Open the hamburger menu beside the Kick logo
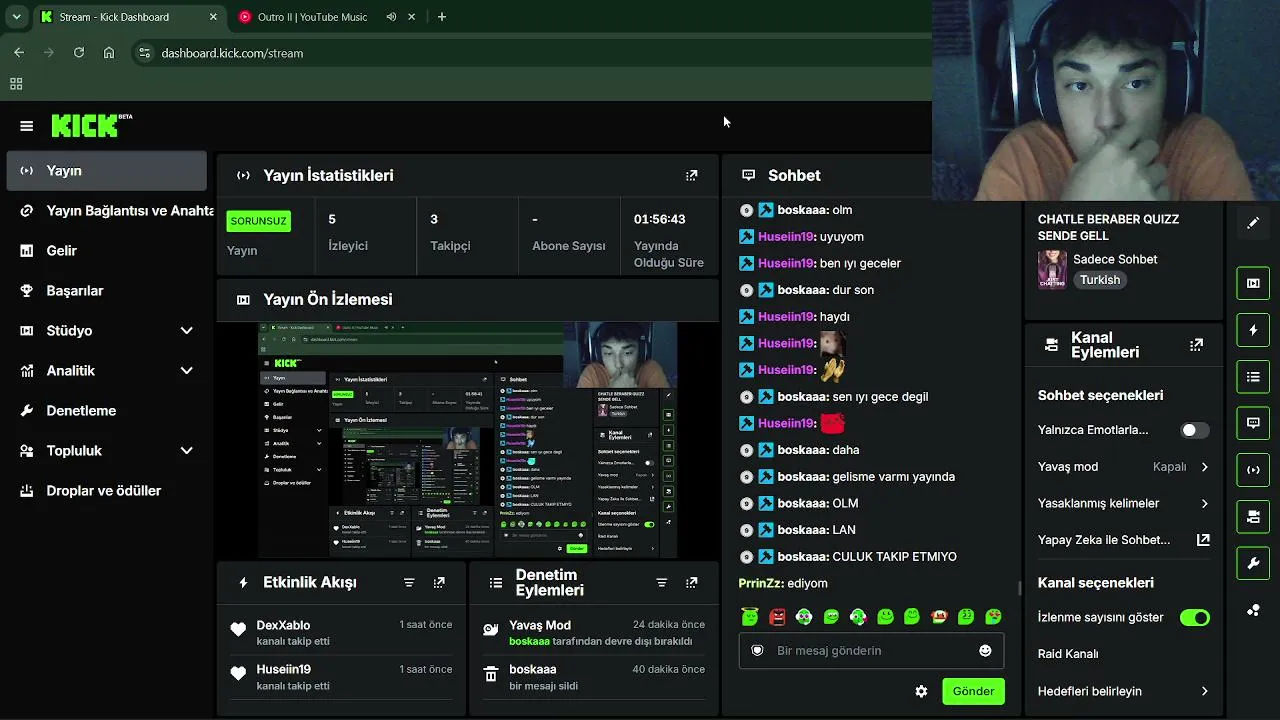The height and width of the screenshot is (720, 1280). click(27, 126)
